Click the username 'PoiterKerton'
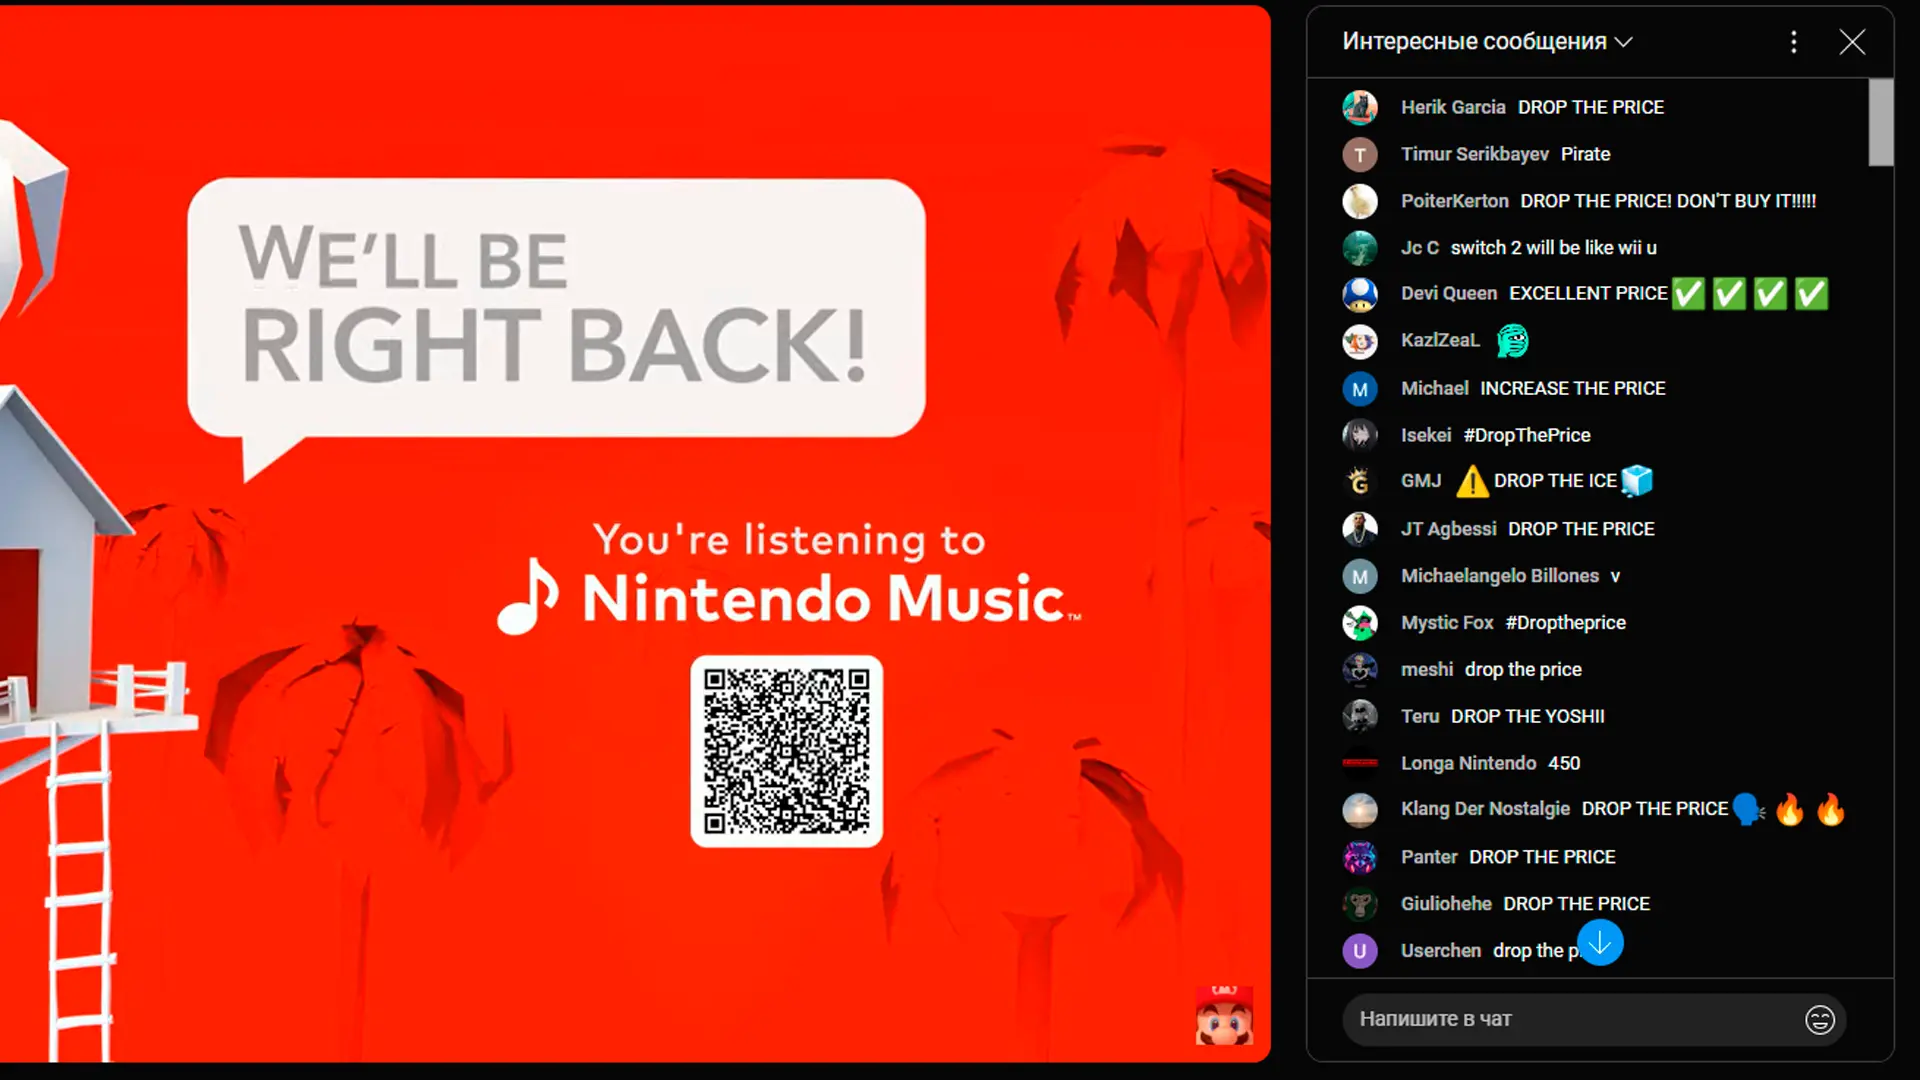The image size is (1920, 1080). [1455, 201]
